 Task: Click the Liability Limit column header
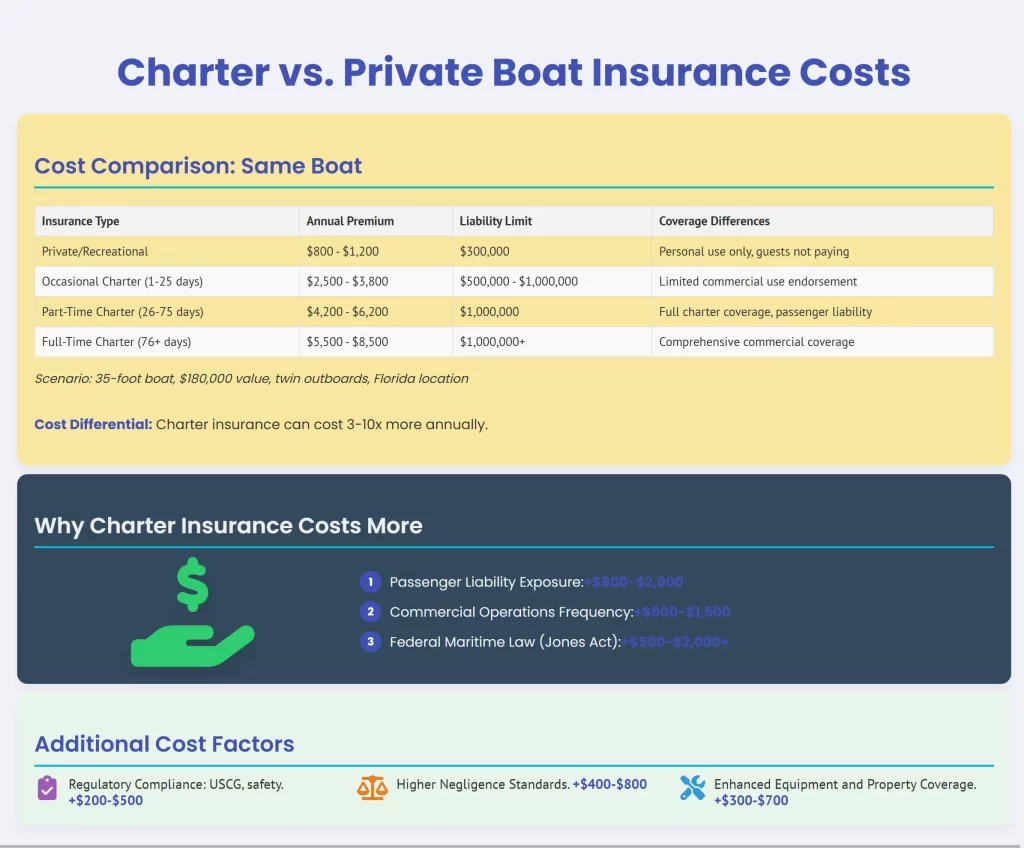496,221
